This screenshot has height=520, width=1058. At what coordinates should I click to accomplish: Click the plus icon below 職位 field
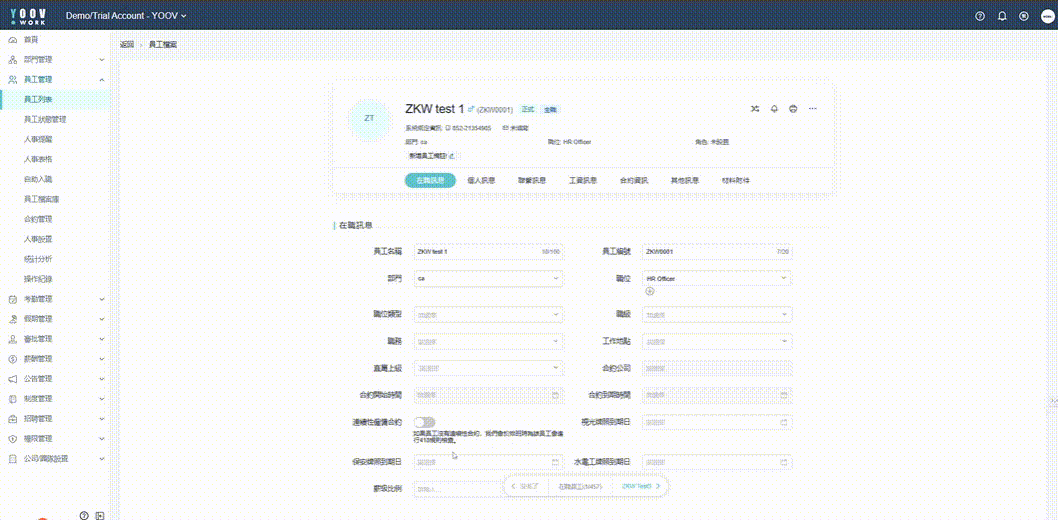click(x=650, y=291)
